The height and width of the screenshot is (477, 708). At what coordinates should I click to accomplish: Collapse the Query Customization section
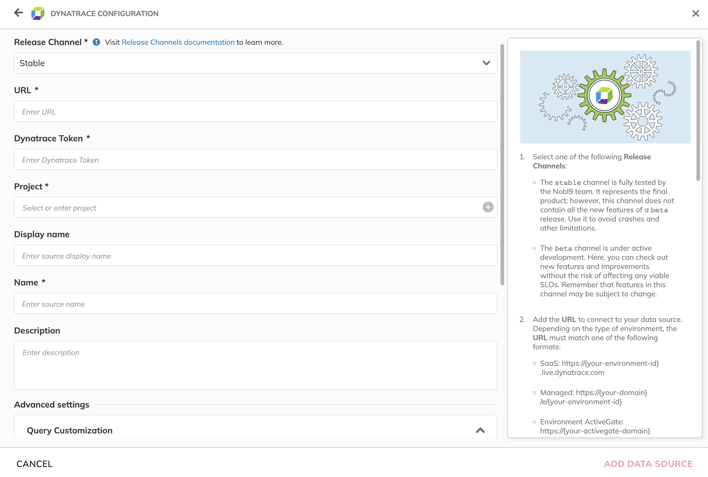(x=480, y=430)
